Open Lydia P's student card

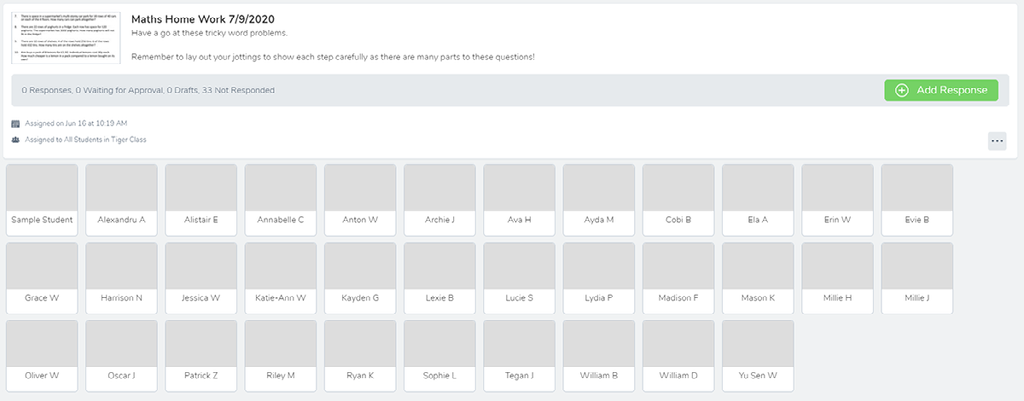598,277
